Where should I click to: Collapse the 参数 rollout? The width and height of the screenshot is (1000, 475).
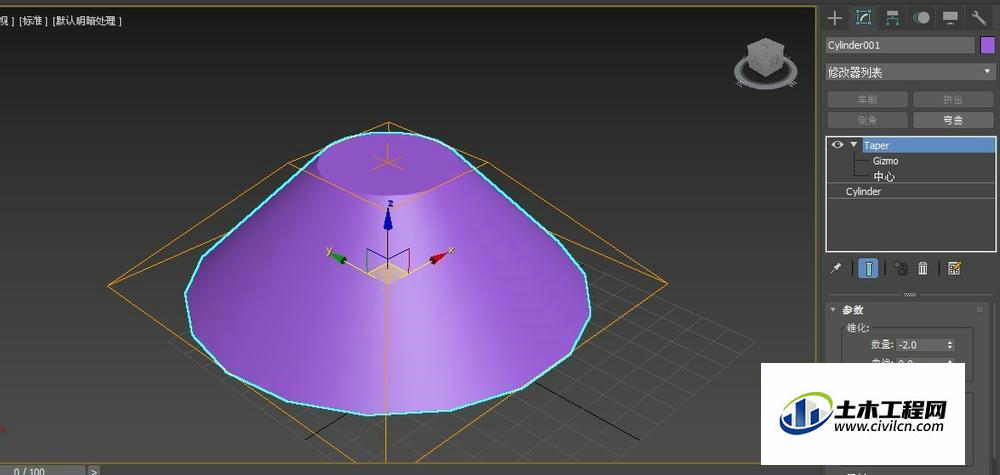(x=832, y=310)
